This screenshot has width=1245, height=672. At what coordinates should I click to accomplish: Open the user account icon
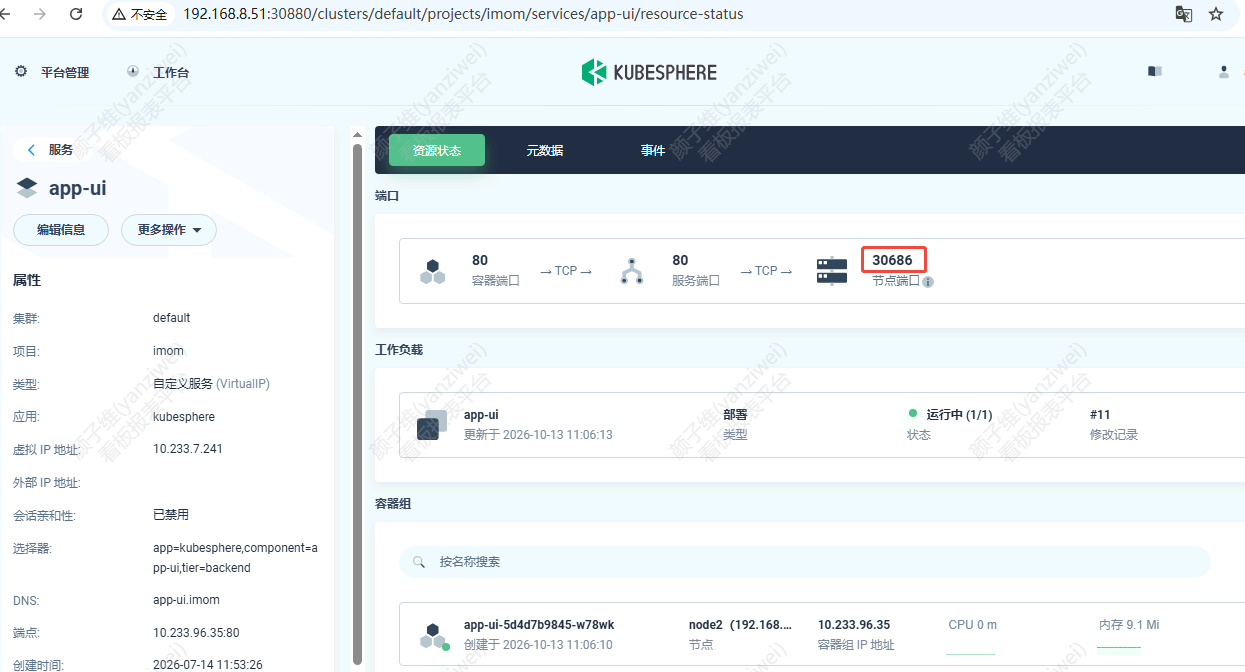(1223, 71)
